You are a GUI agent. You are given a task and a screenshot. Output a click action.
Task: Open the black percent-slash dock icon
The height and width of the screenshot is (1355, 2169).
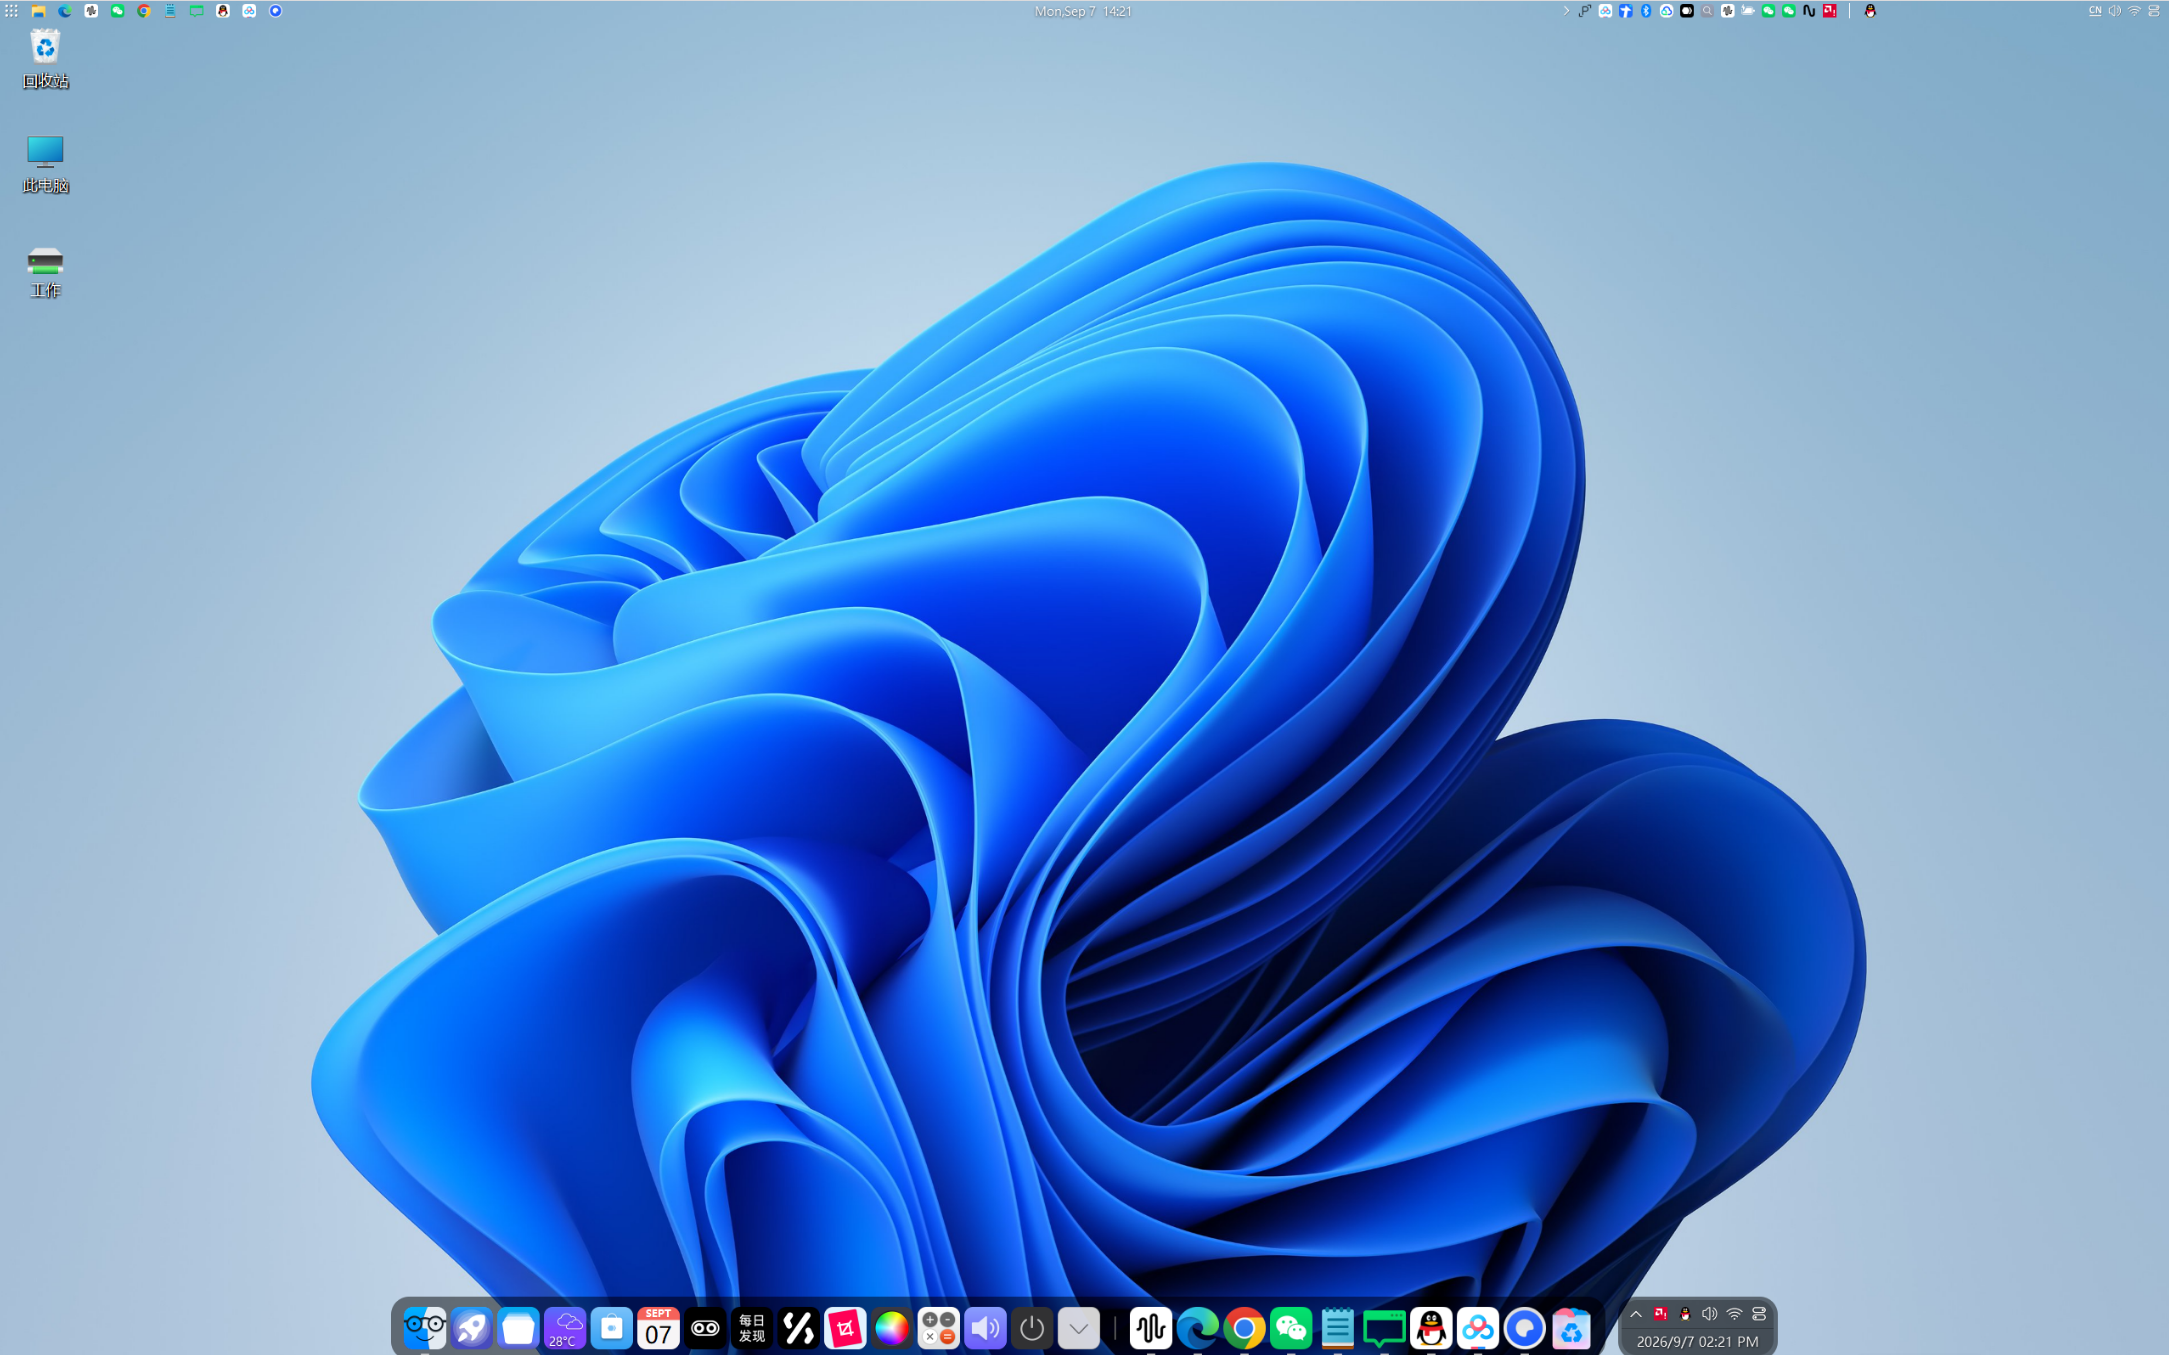tap(798, 1328)
